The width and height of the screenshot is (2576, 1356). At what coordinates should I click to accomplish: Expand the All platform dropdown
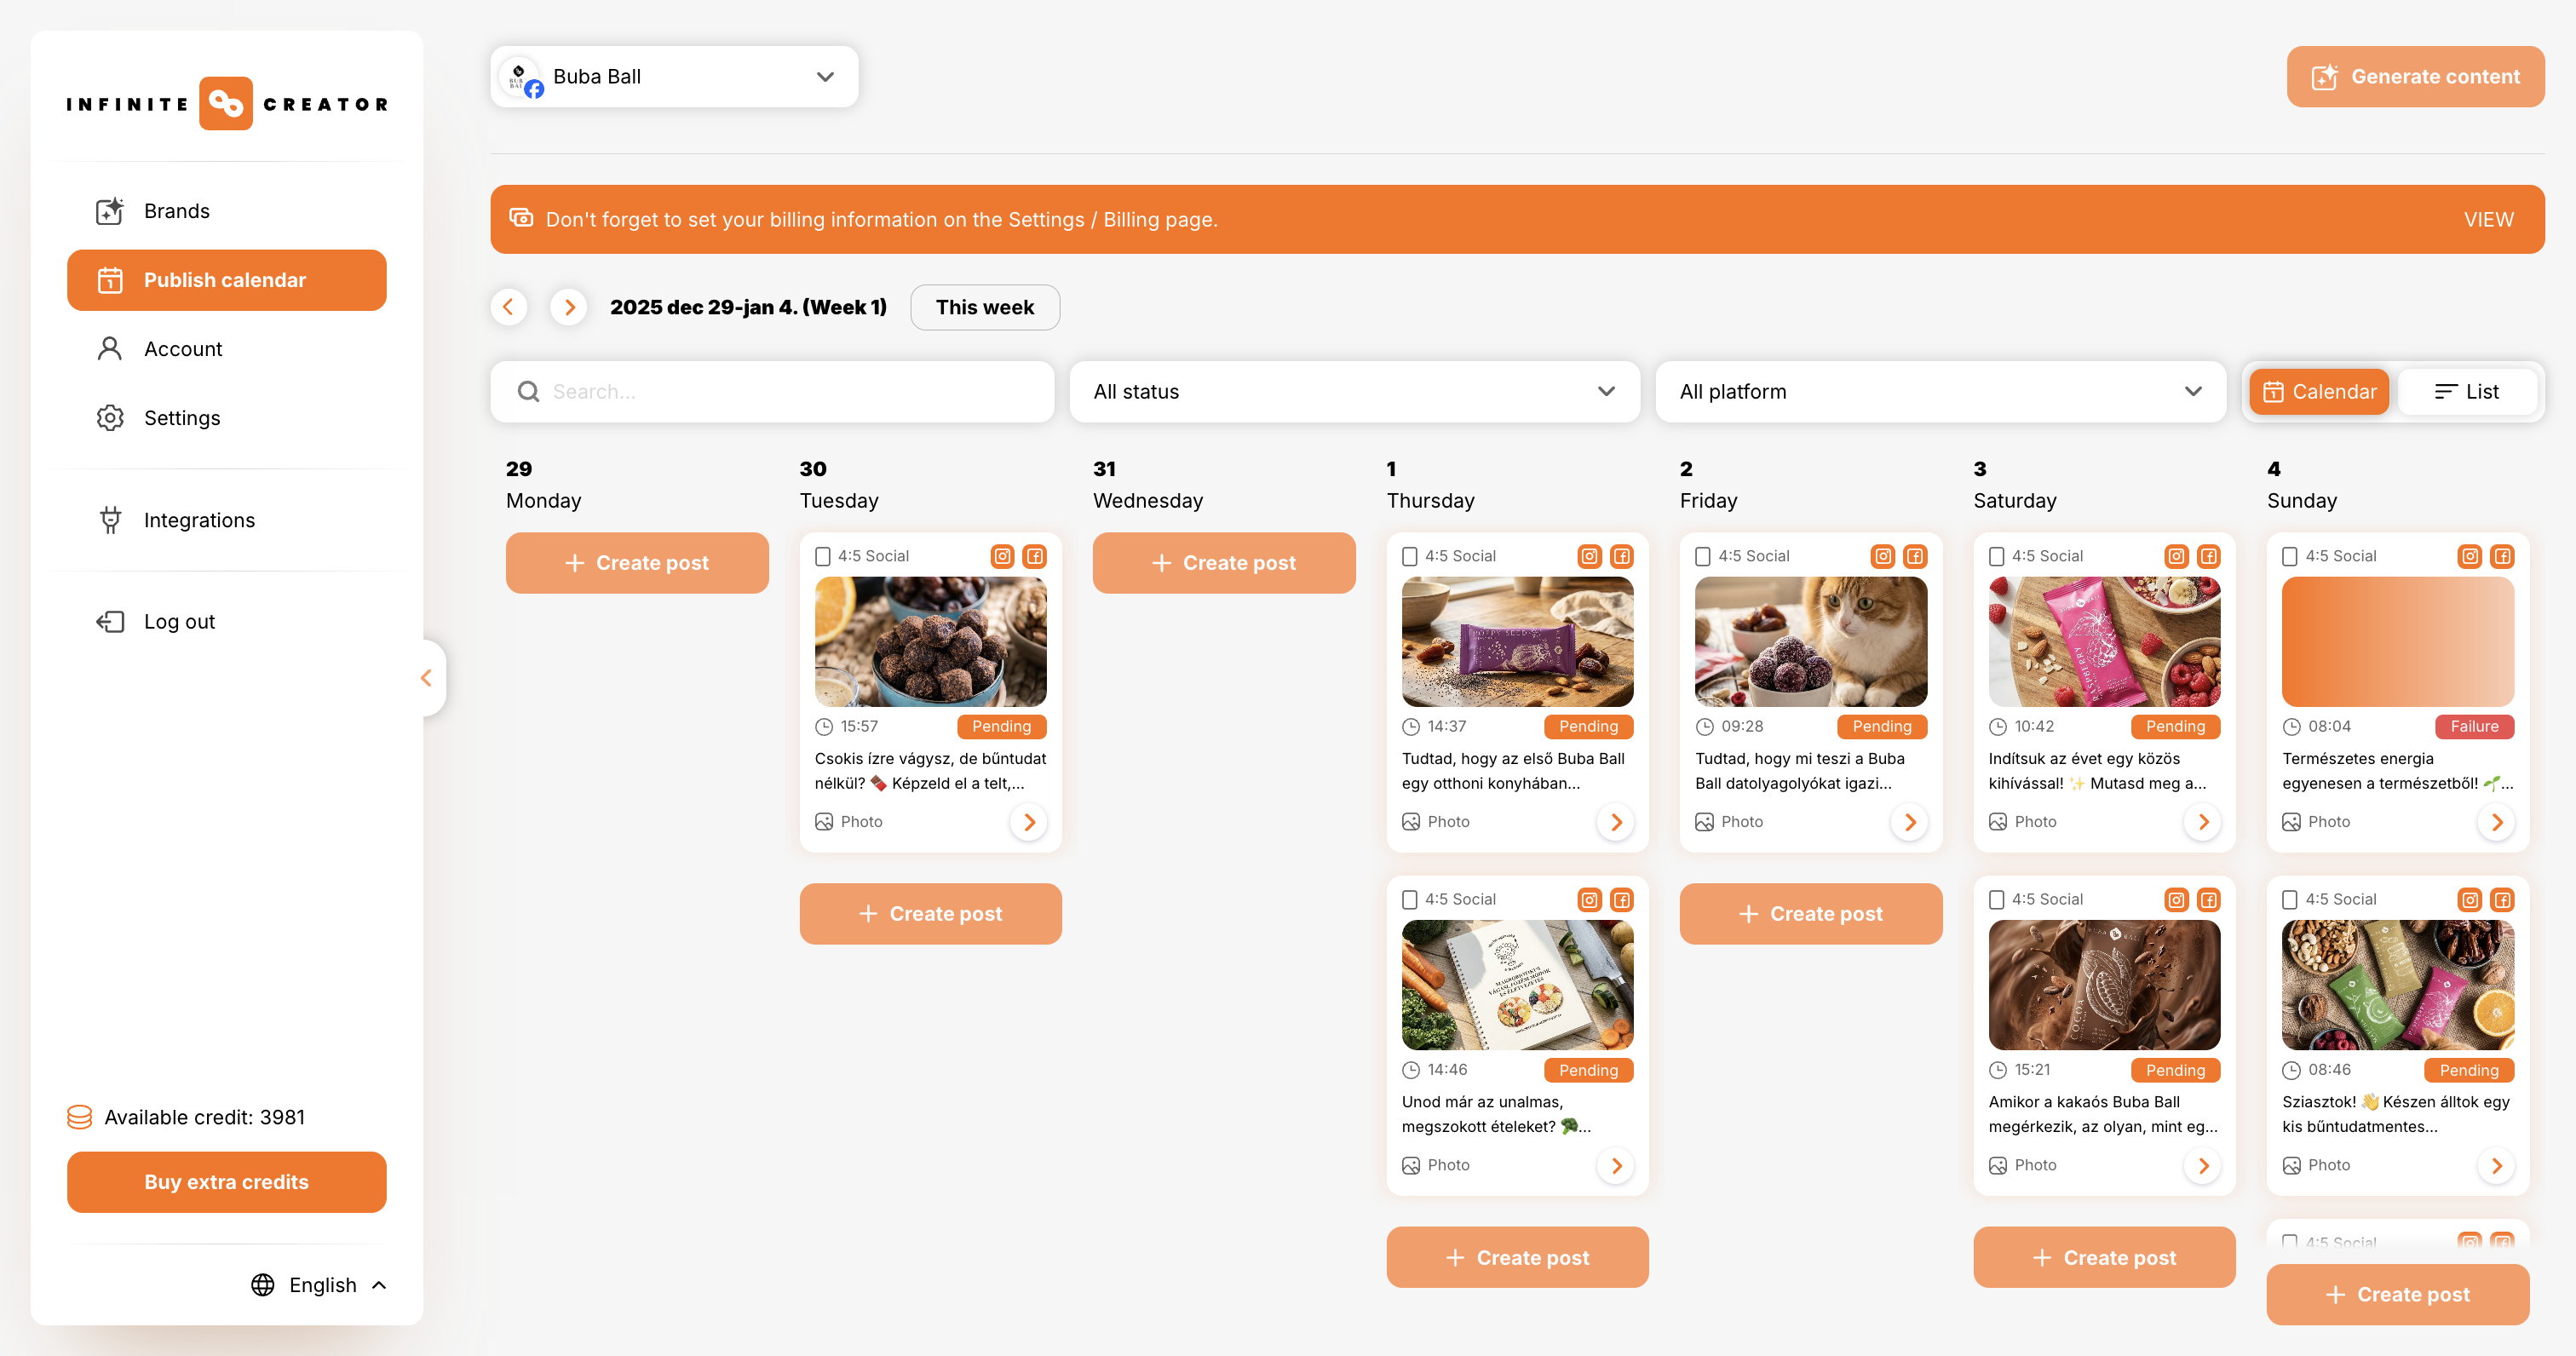[1940, 391]
